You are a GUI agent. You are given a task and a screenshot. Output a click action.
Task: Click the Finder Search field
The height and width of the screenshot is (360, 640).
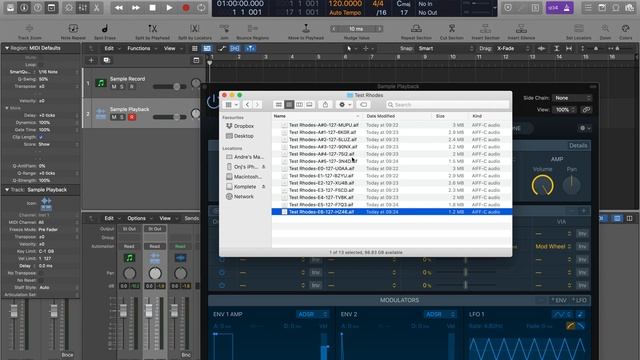click(x=447, y=105)
